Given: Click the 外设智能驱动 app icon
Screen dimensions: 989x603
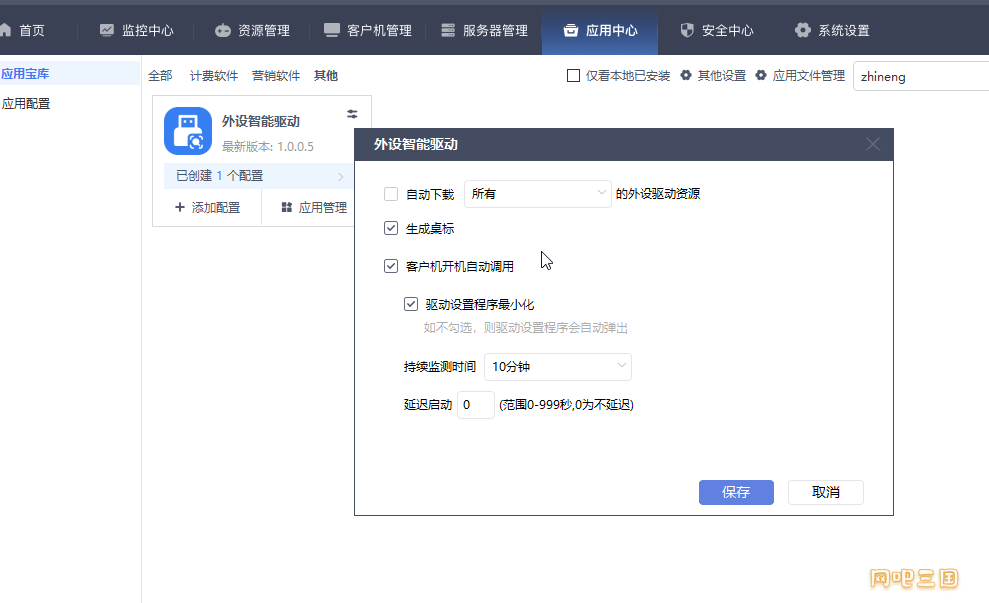Looking at the screenshot, I should (188, 131).
